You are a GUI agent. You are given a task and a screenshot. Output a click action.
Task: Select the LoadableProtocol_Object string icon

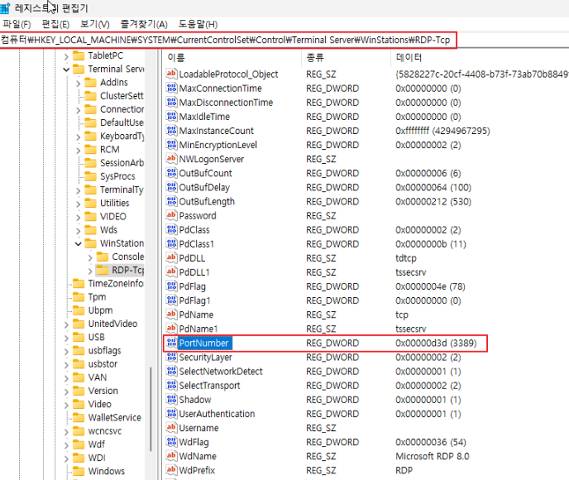[171, 74]
